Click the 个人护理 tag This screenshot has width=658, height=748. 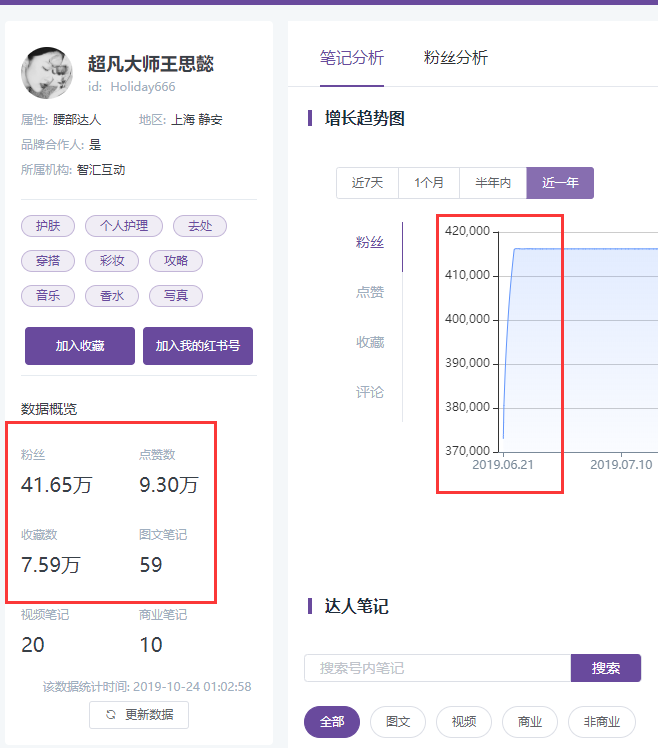click(x=124, y=226)
